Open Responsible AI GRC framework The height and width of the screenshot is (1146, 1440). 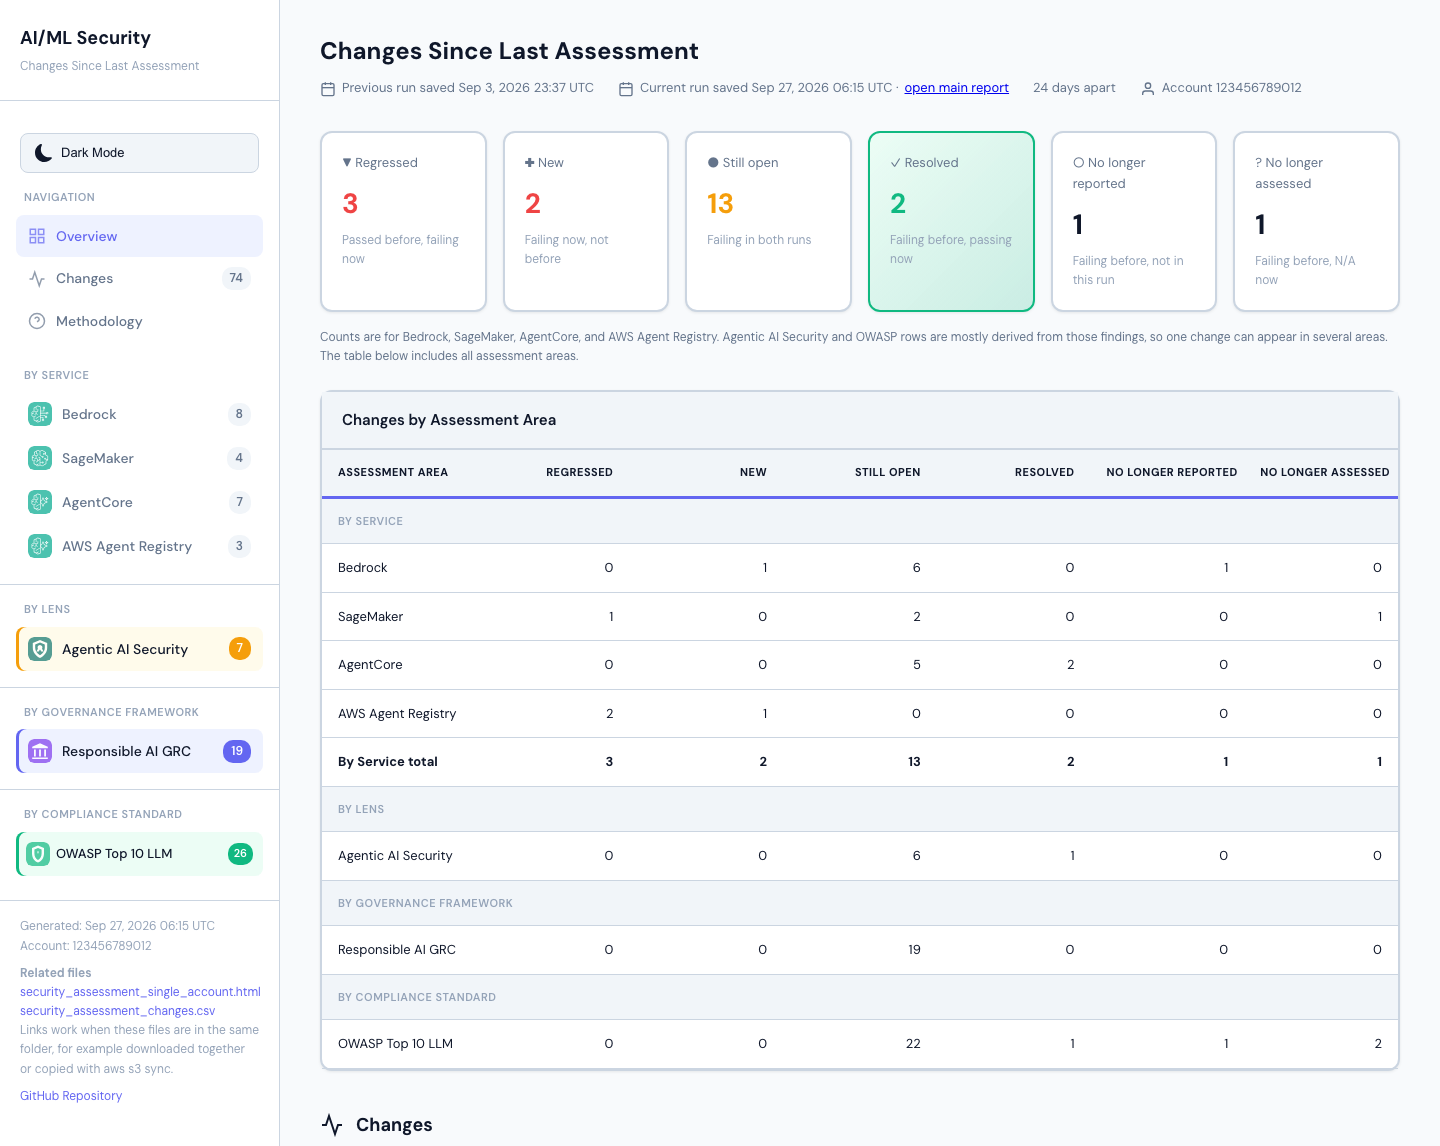139,751
